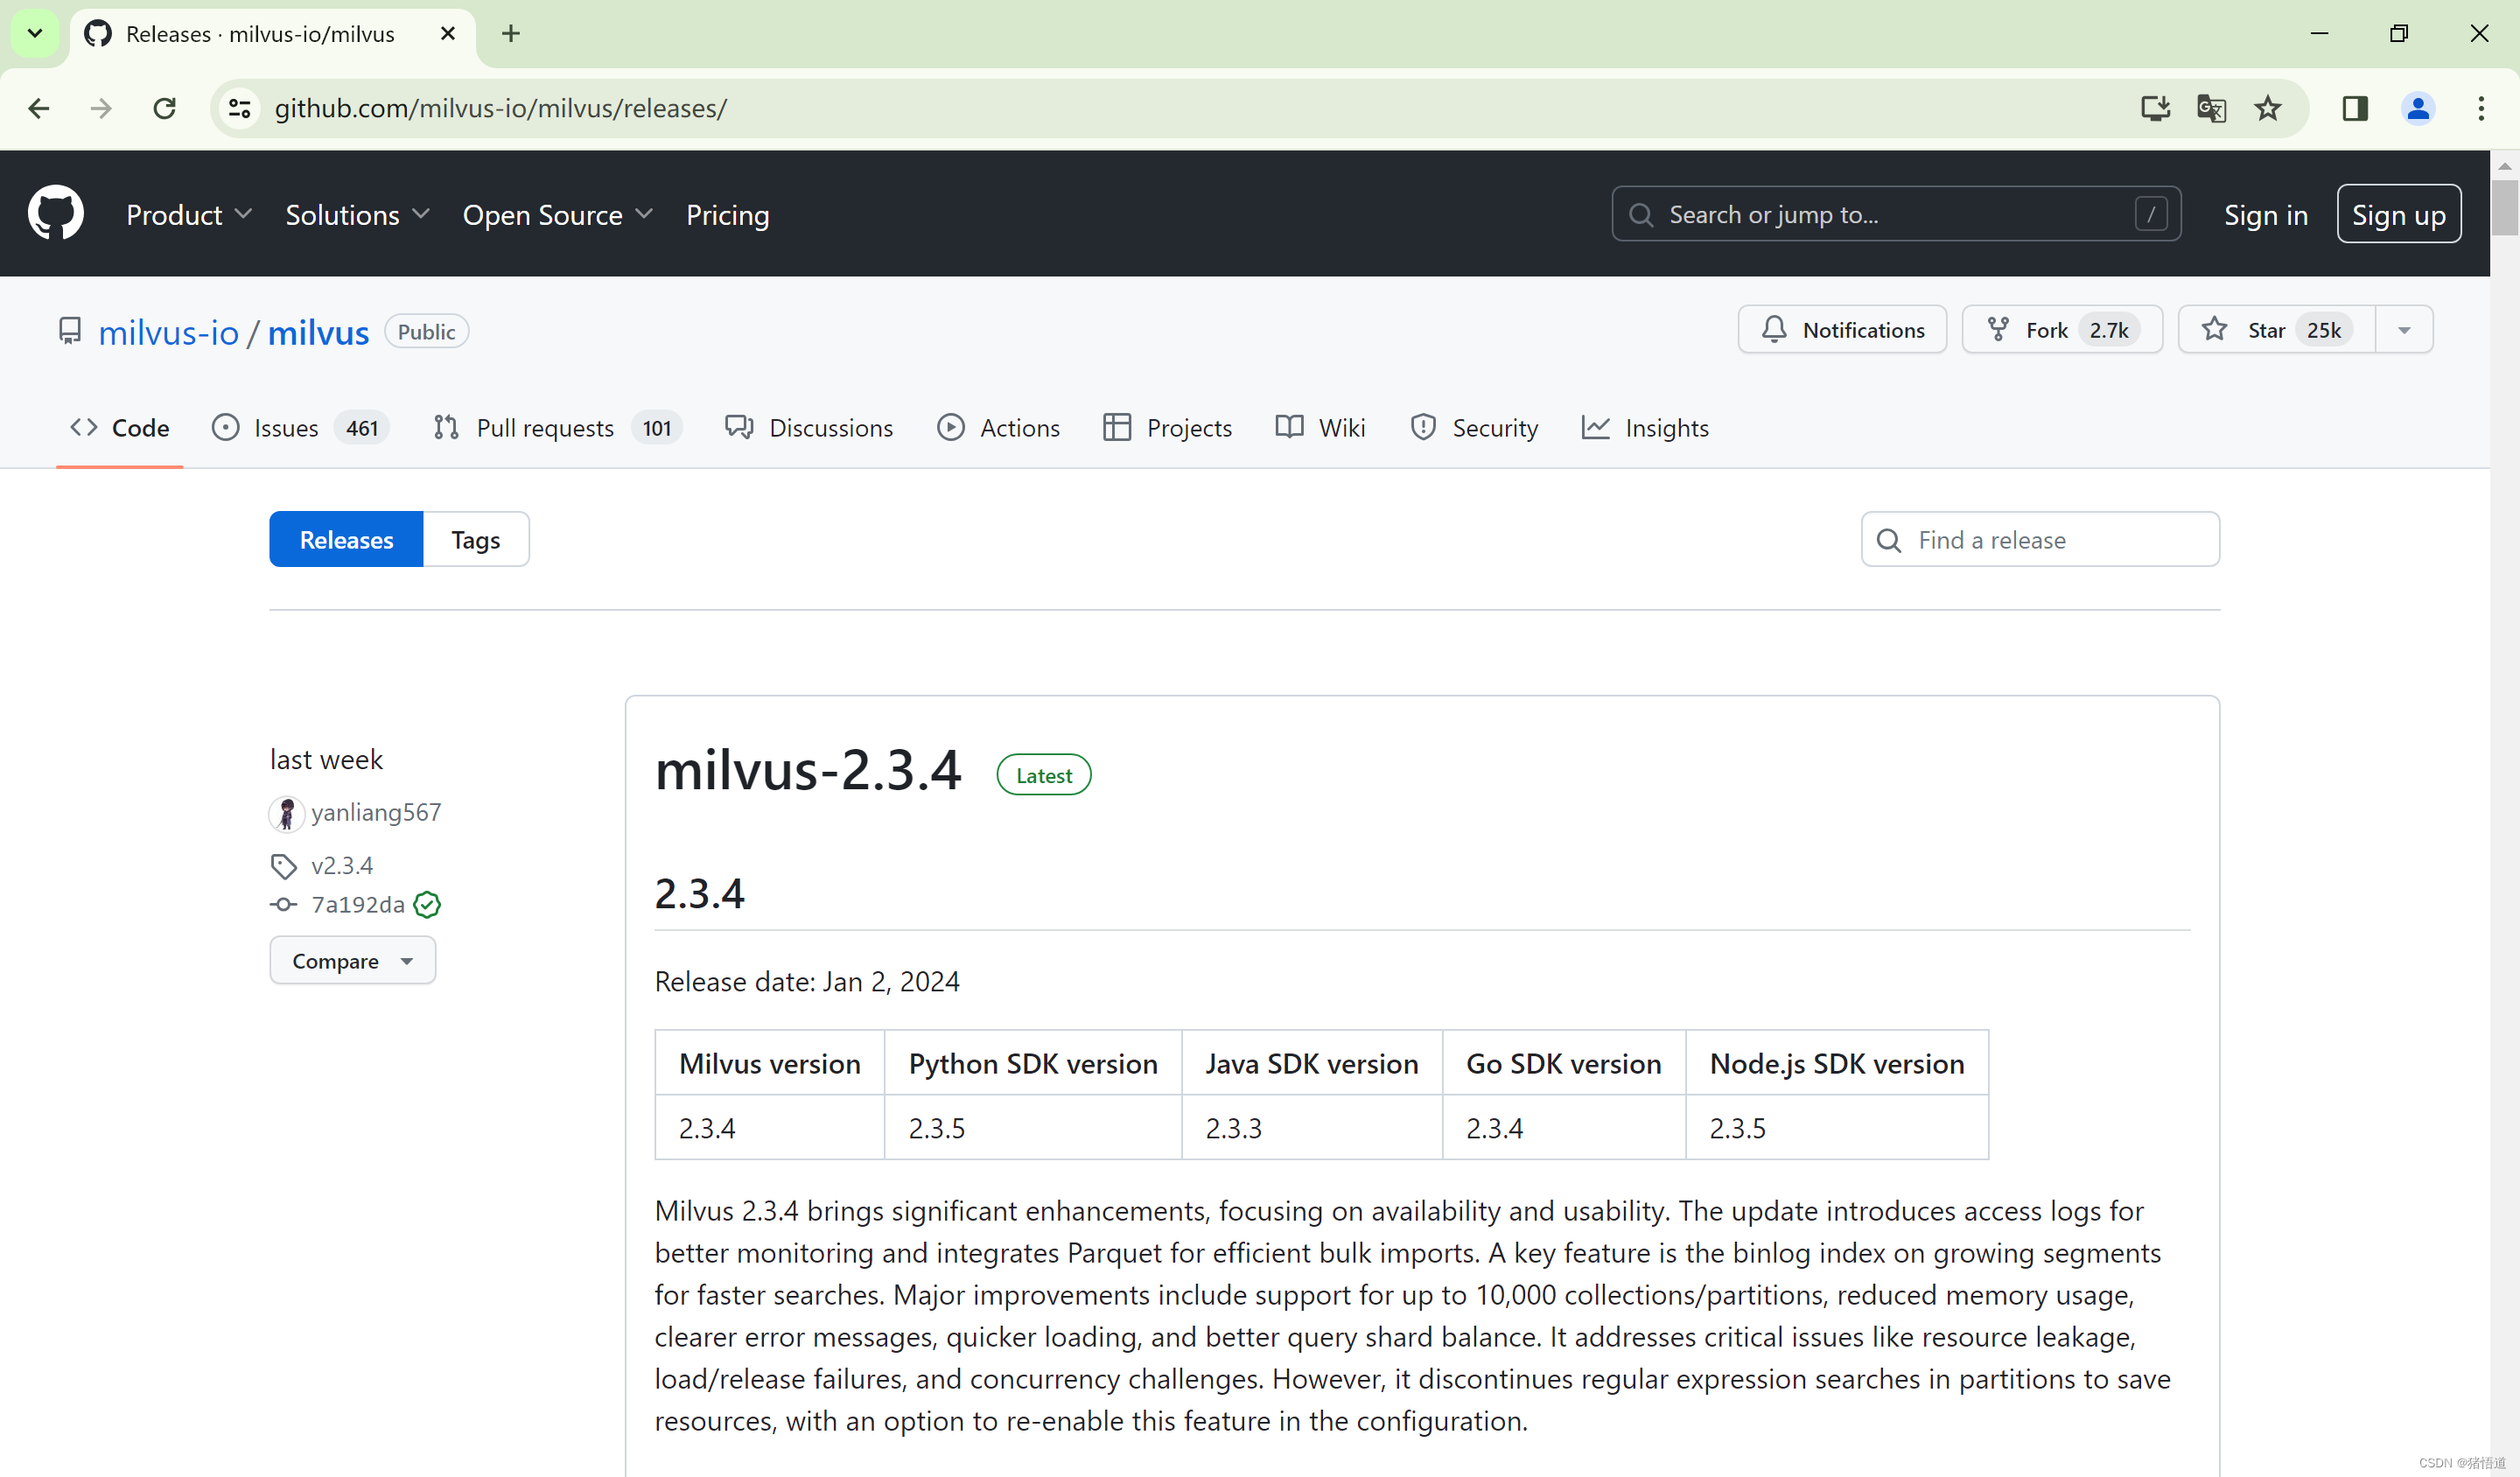Screen dimensions: 2520x1477
Task: Open the v2.3.4 tag link
Action: click(342, 865)
